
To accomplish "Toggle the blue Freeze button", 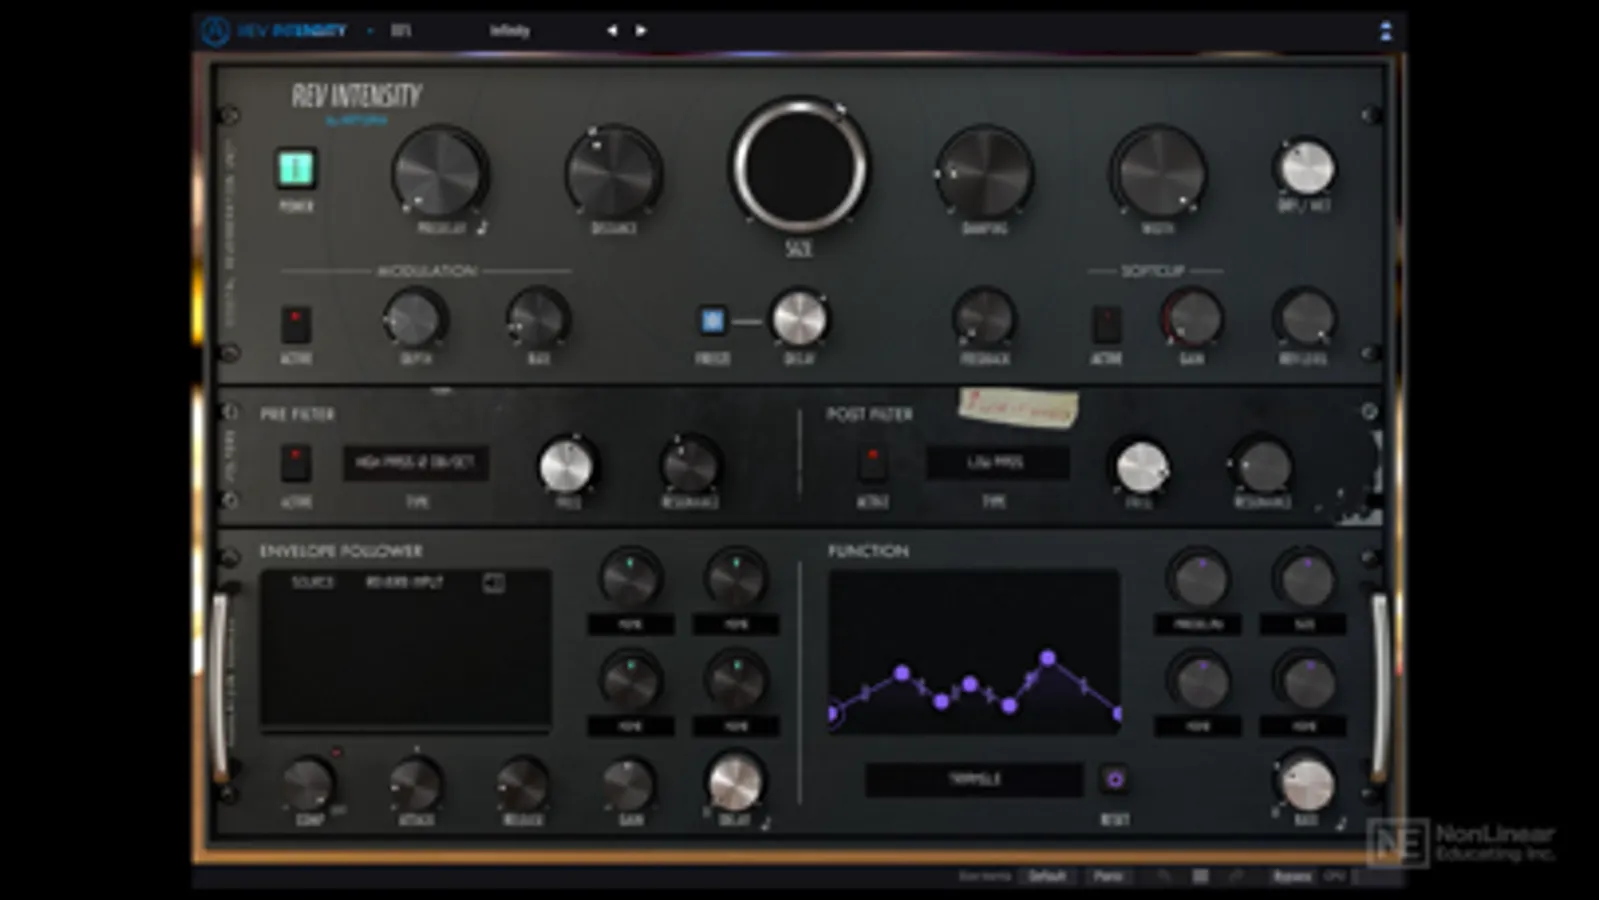I will (712, 321).
